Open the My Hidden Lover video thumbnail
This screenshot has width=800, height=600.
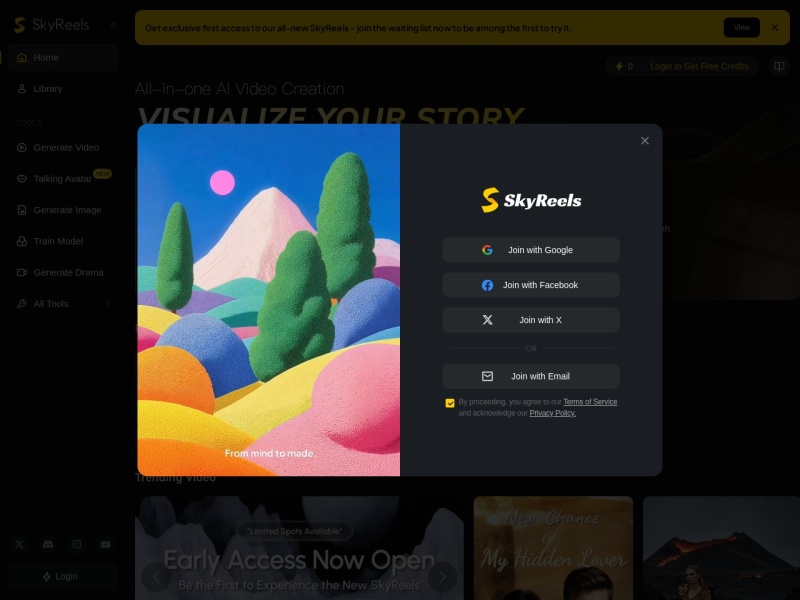click(553, 548)
